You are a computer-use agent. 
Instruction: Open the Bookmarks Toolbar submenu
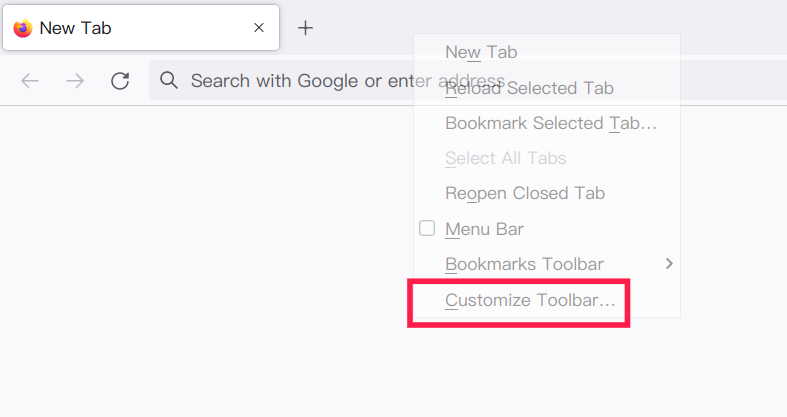coord(524,264)
